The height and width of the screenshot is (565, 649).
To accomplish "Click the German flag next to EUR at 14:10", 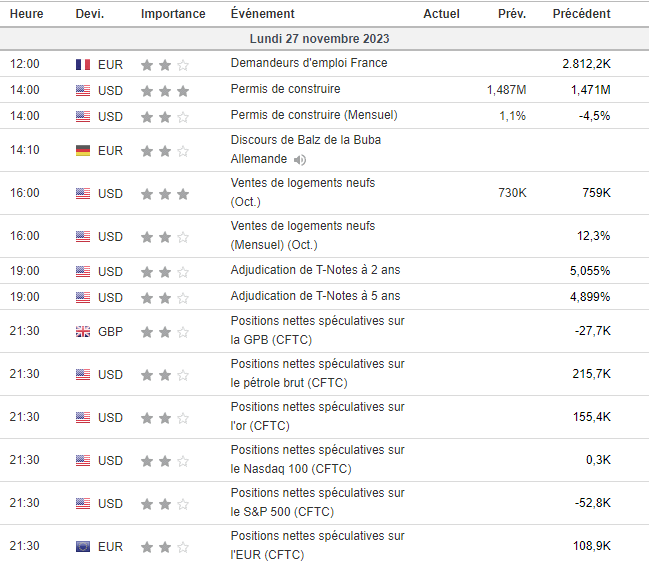I will pos(83,151).
